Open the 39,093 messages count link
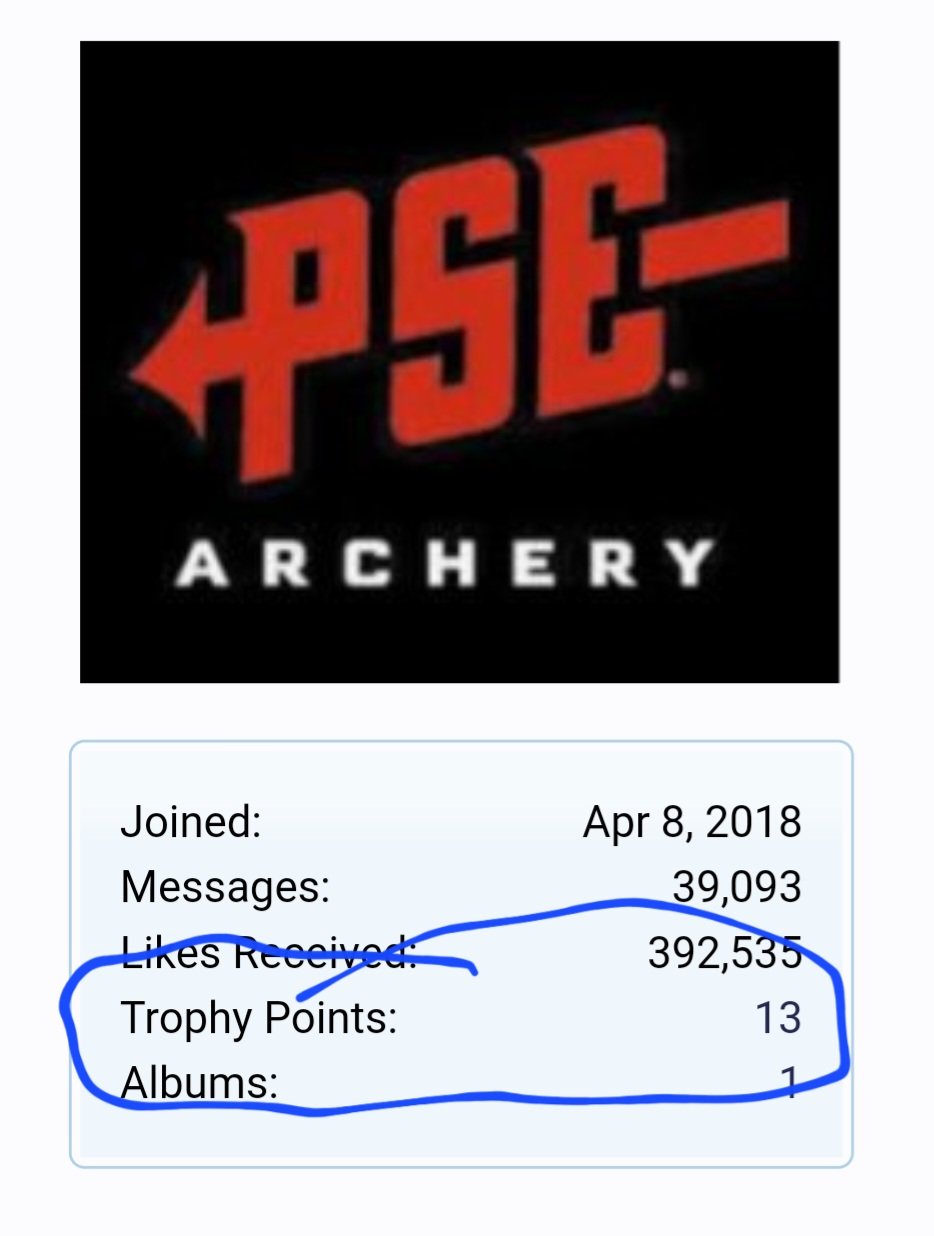This screenshot has width=934, height=1236. 737,887
